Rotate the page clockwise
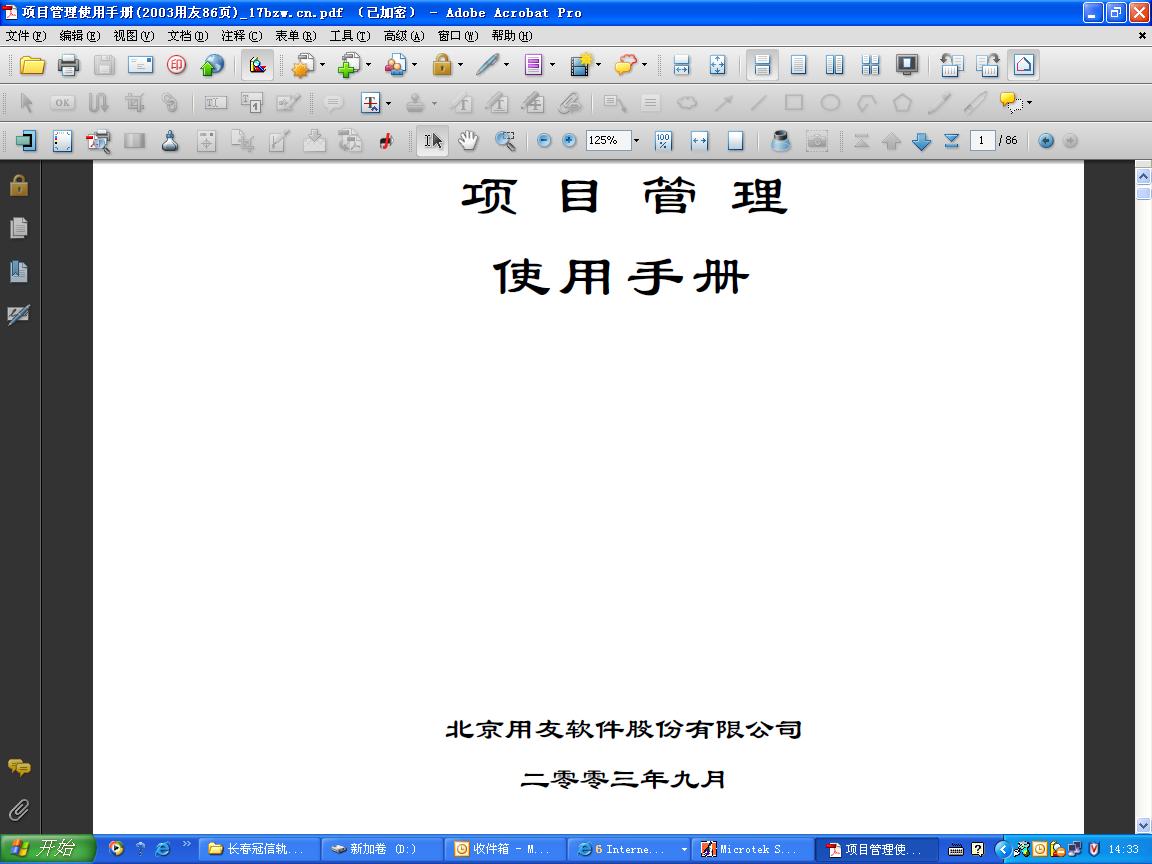Viewport: 1152px width, 864px height. click(x=987, y=65)
